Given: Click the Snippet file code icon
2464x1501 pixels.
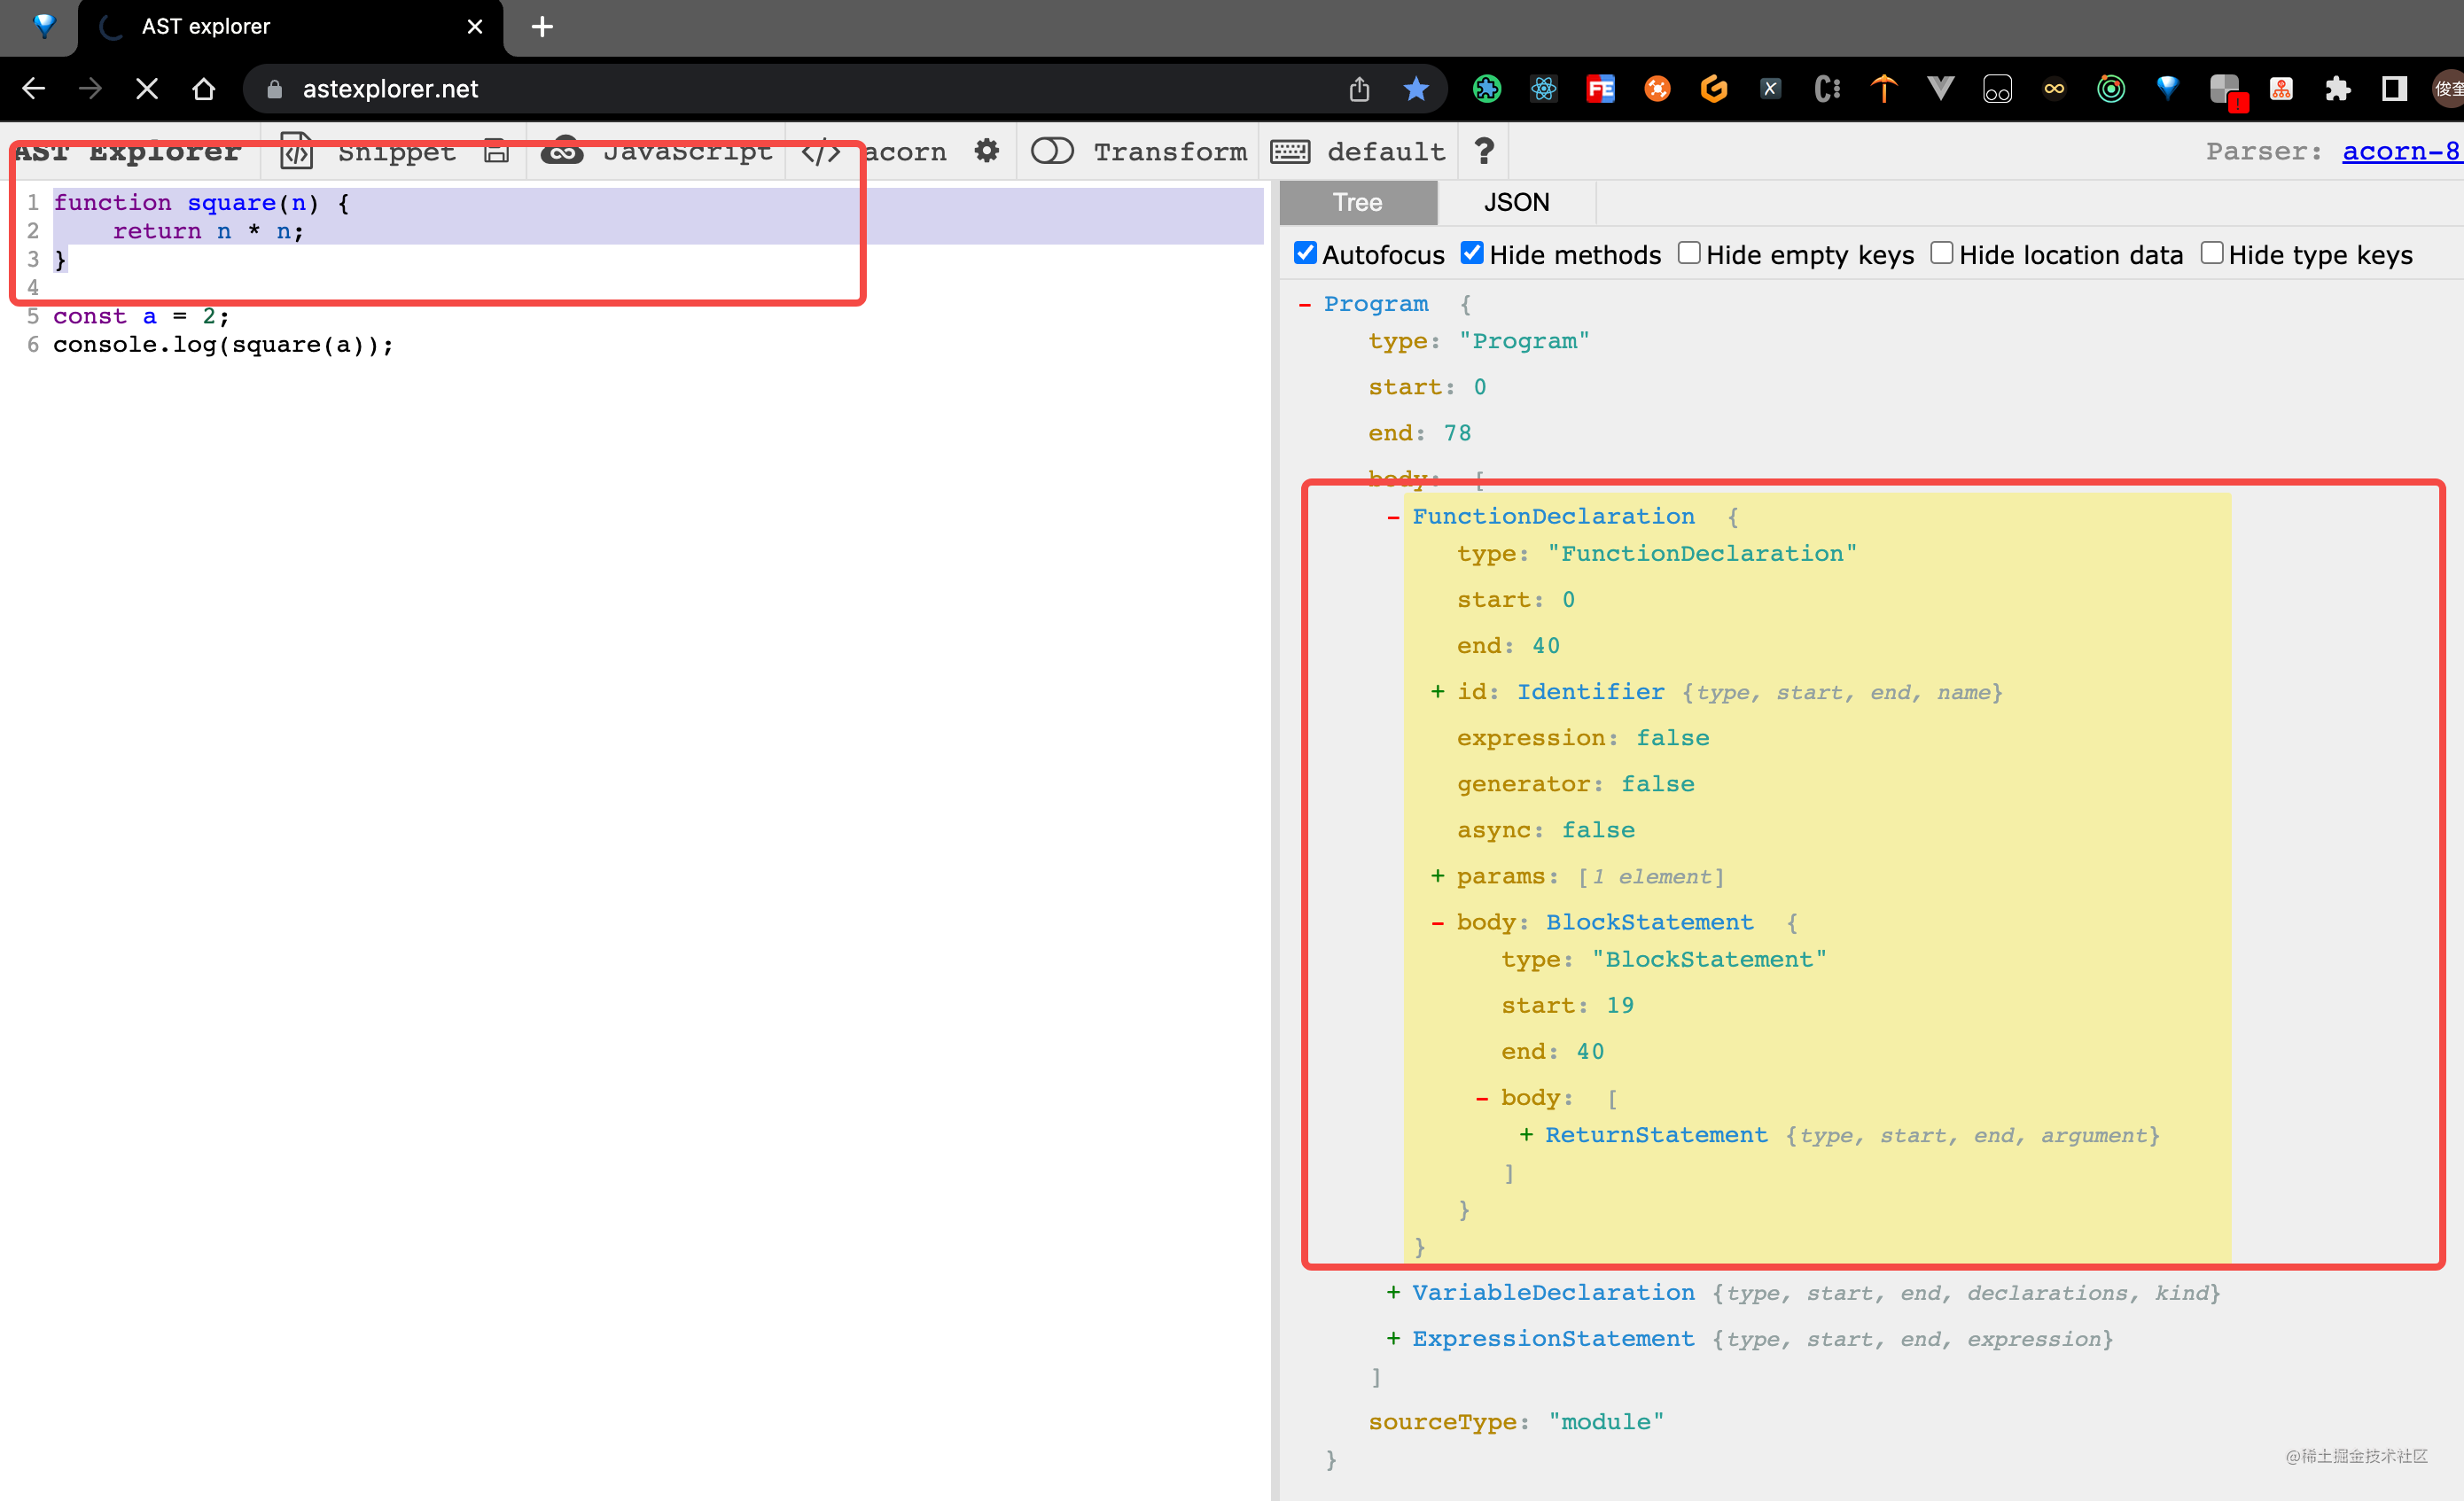Looking at the screenshot, I should click(296, 151).
